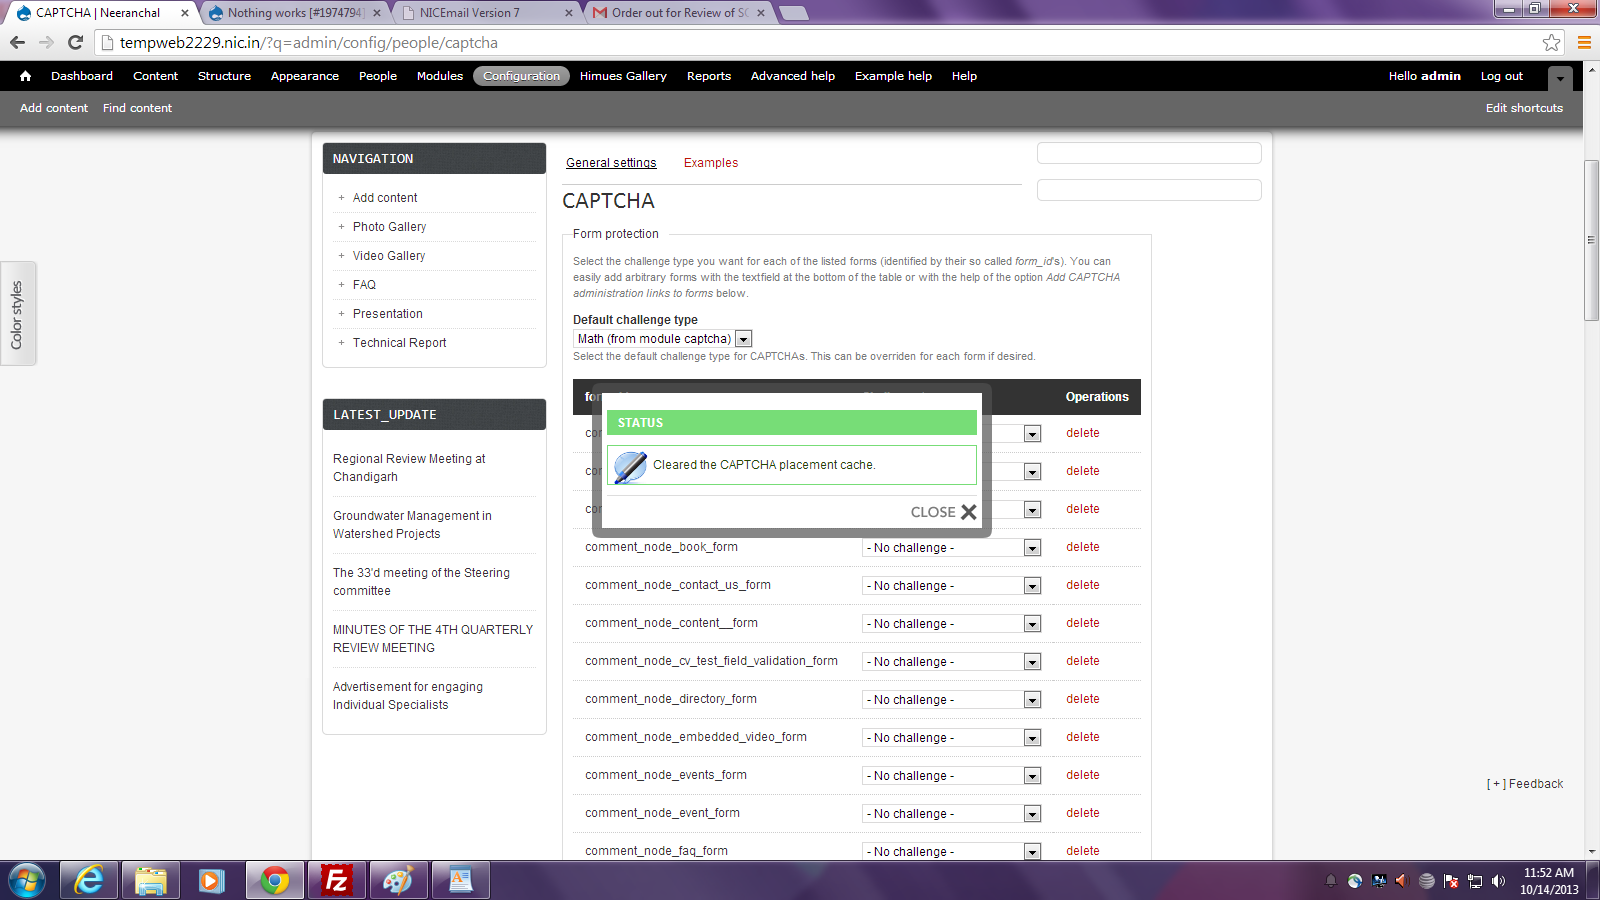Screen dimensions: 1600x900
Task: Click the browser forward arrow
Action: 46,42
